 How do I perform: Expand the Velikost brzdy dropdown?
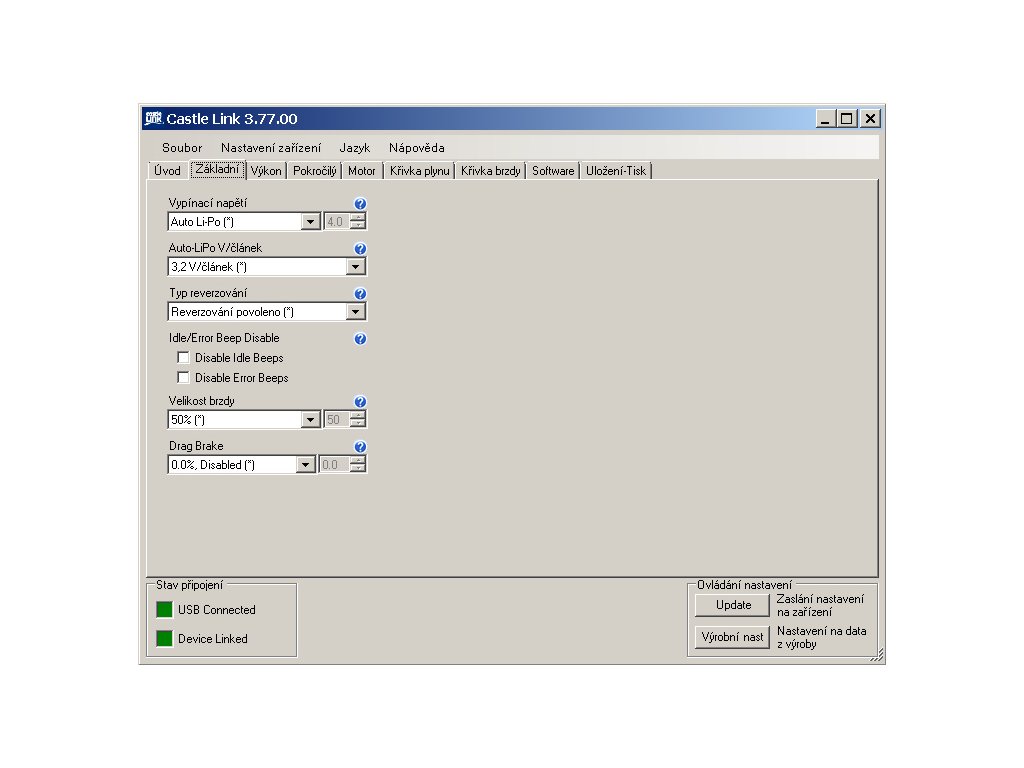click(x=311, y=420)
